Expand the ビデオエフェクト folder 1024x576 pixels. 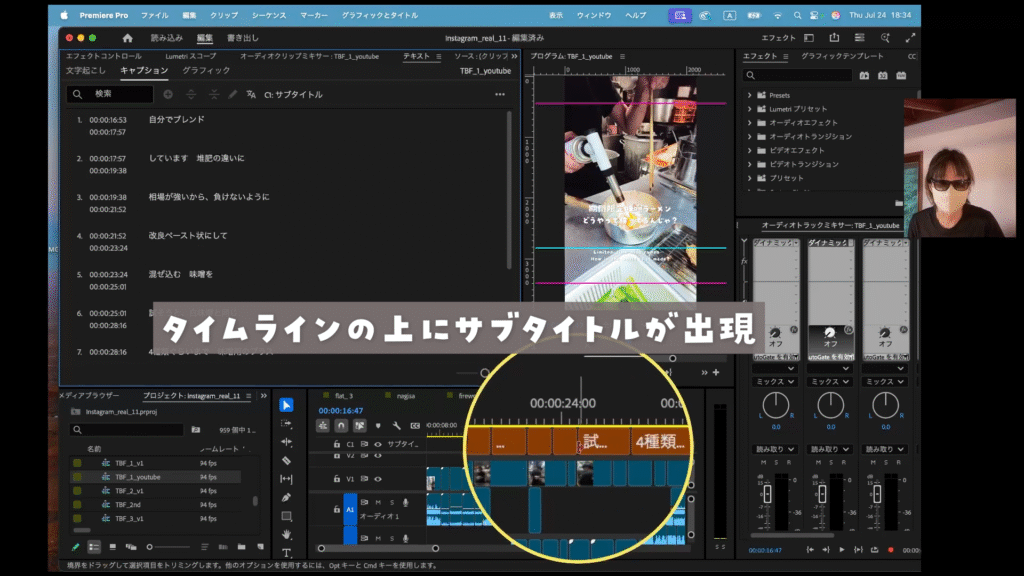tap(750, 150)
